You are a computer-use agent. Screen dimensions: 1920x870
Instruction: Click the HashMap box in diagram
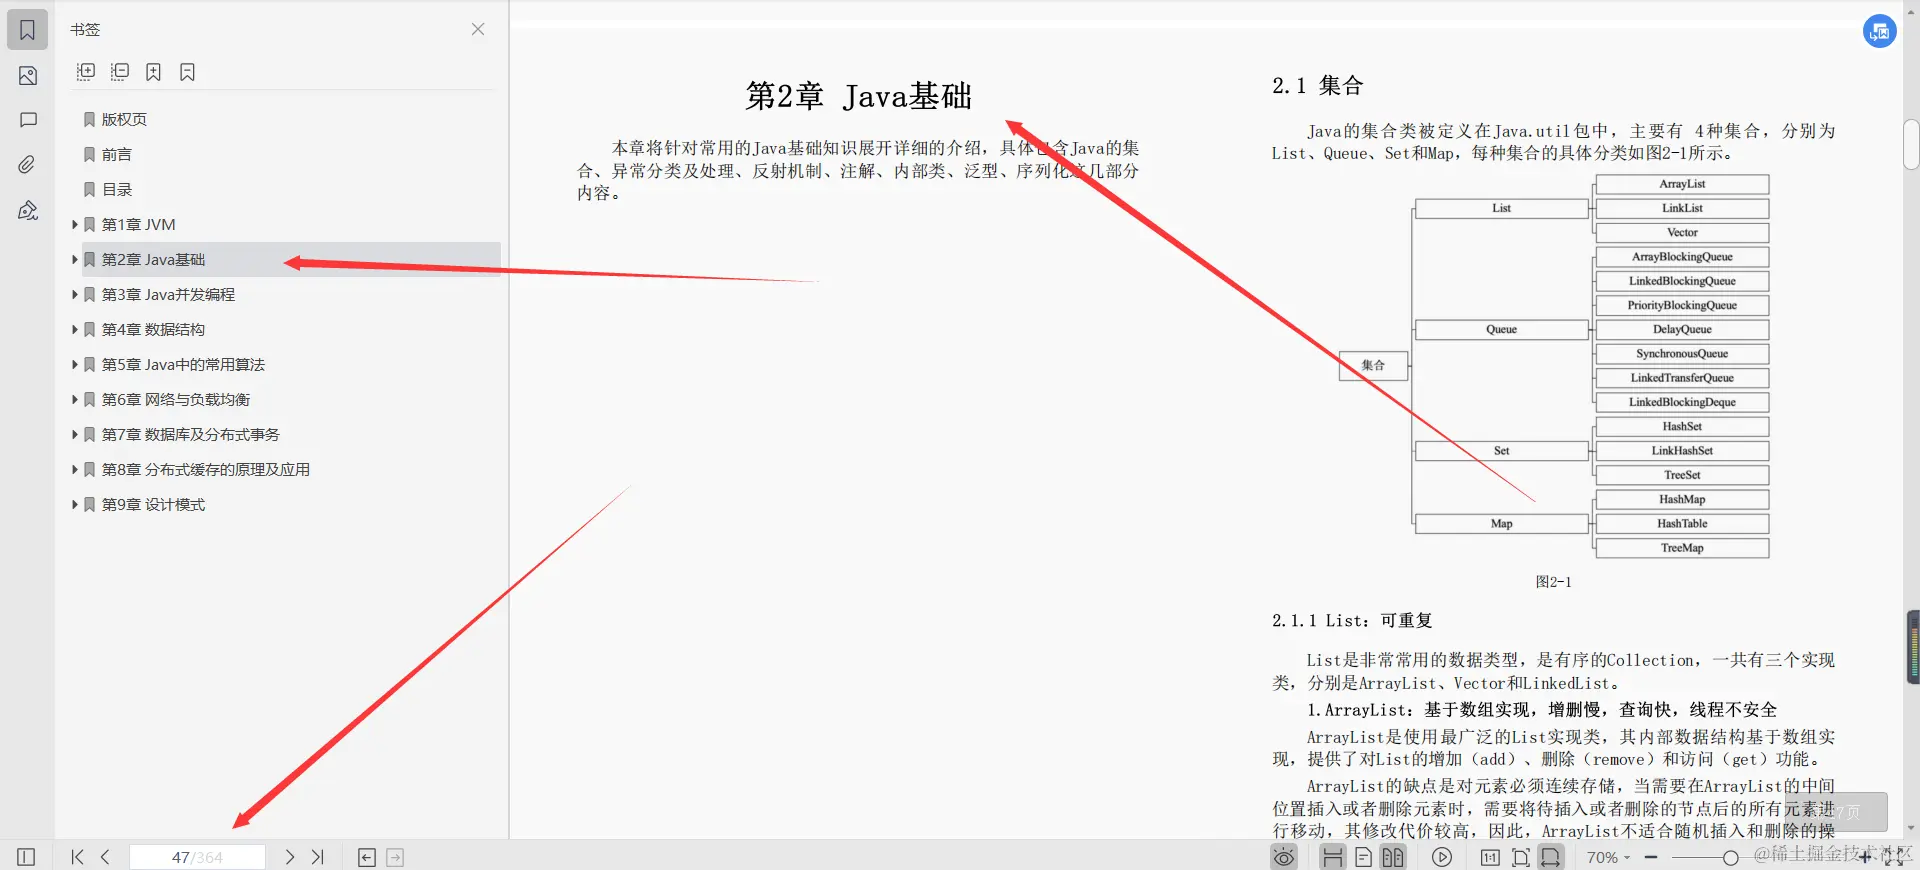(1682, 499)
